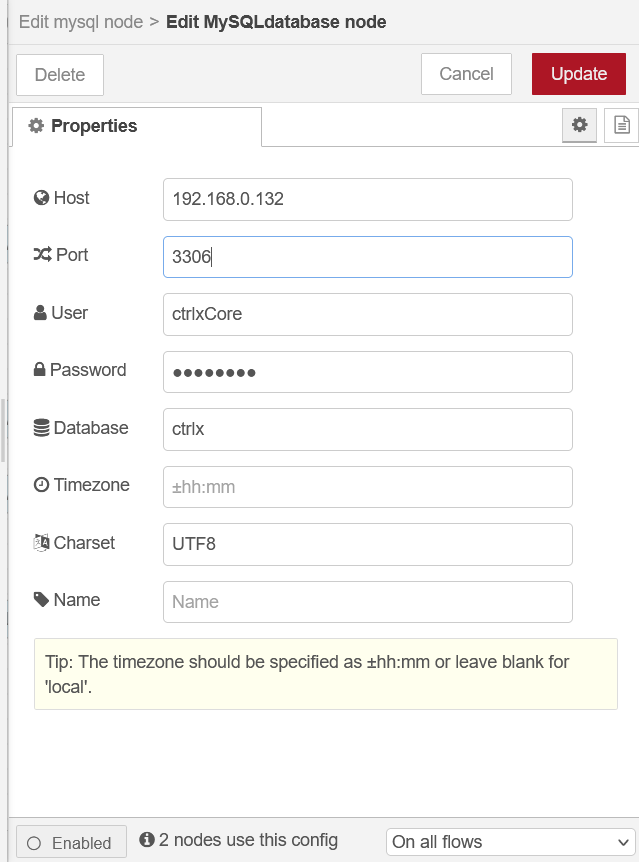Viewport: 639px width, 862px height.
Task: Focus the empty Timezone input field
Action: click(x=367, y=487)
